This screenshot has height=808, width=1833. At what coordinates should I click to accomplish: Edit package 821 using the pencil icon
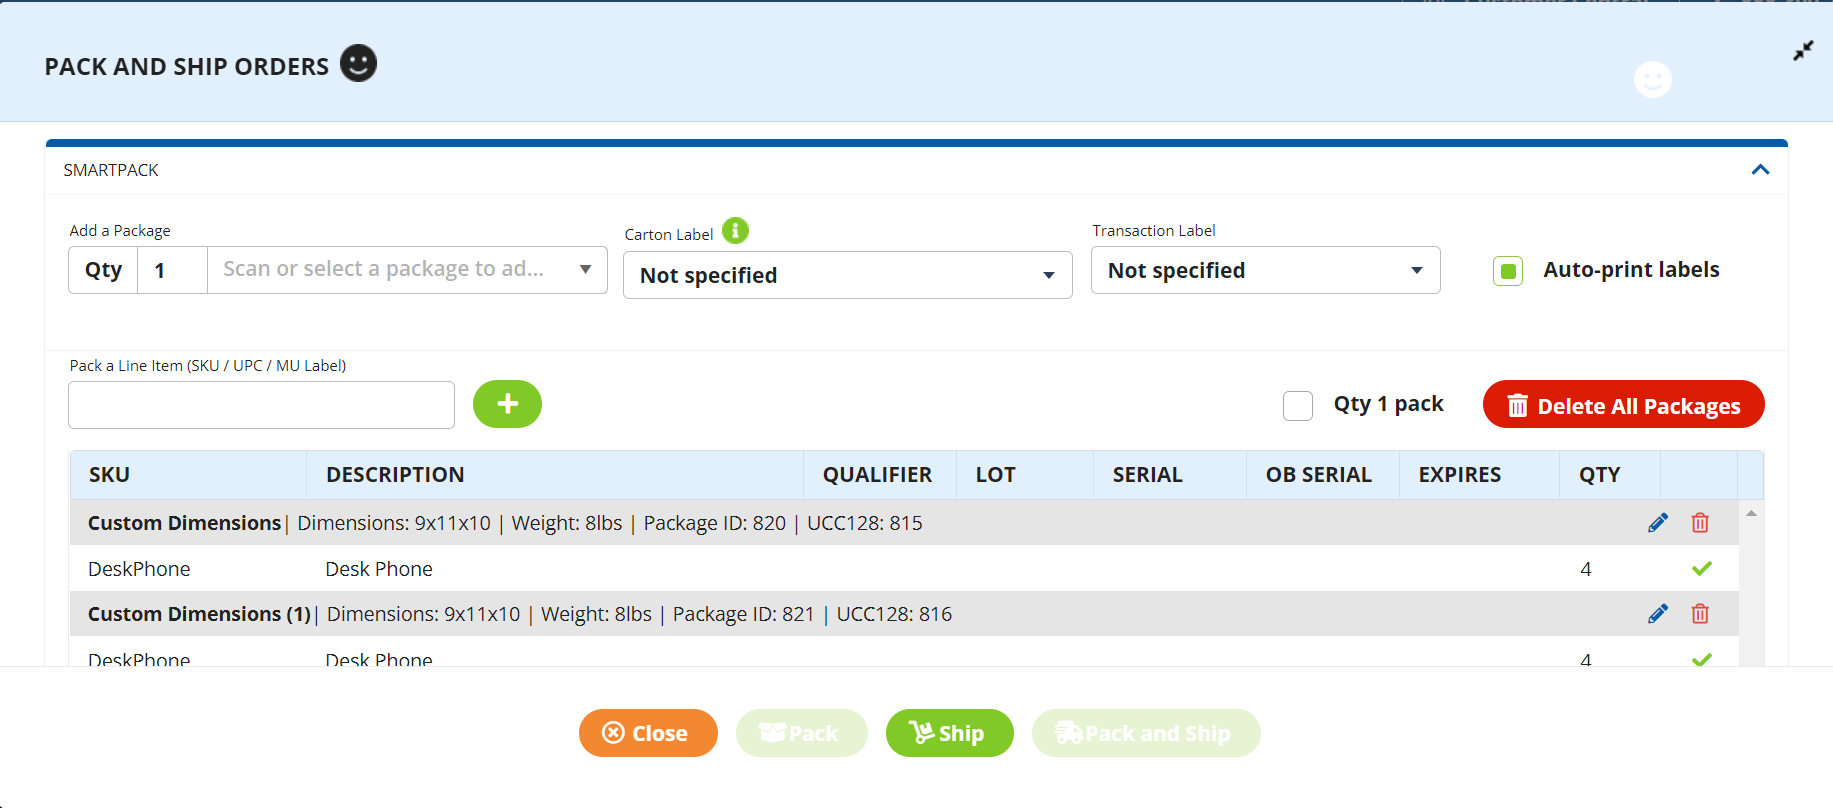1658,614
